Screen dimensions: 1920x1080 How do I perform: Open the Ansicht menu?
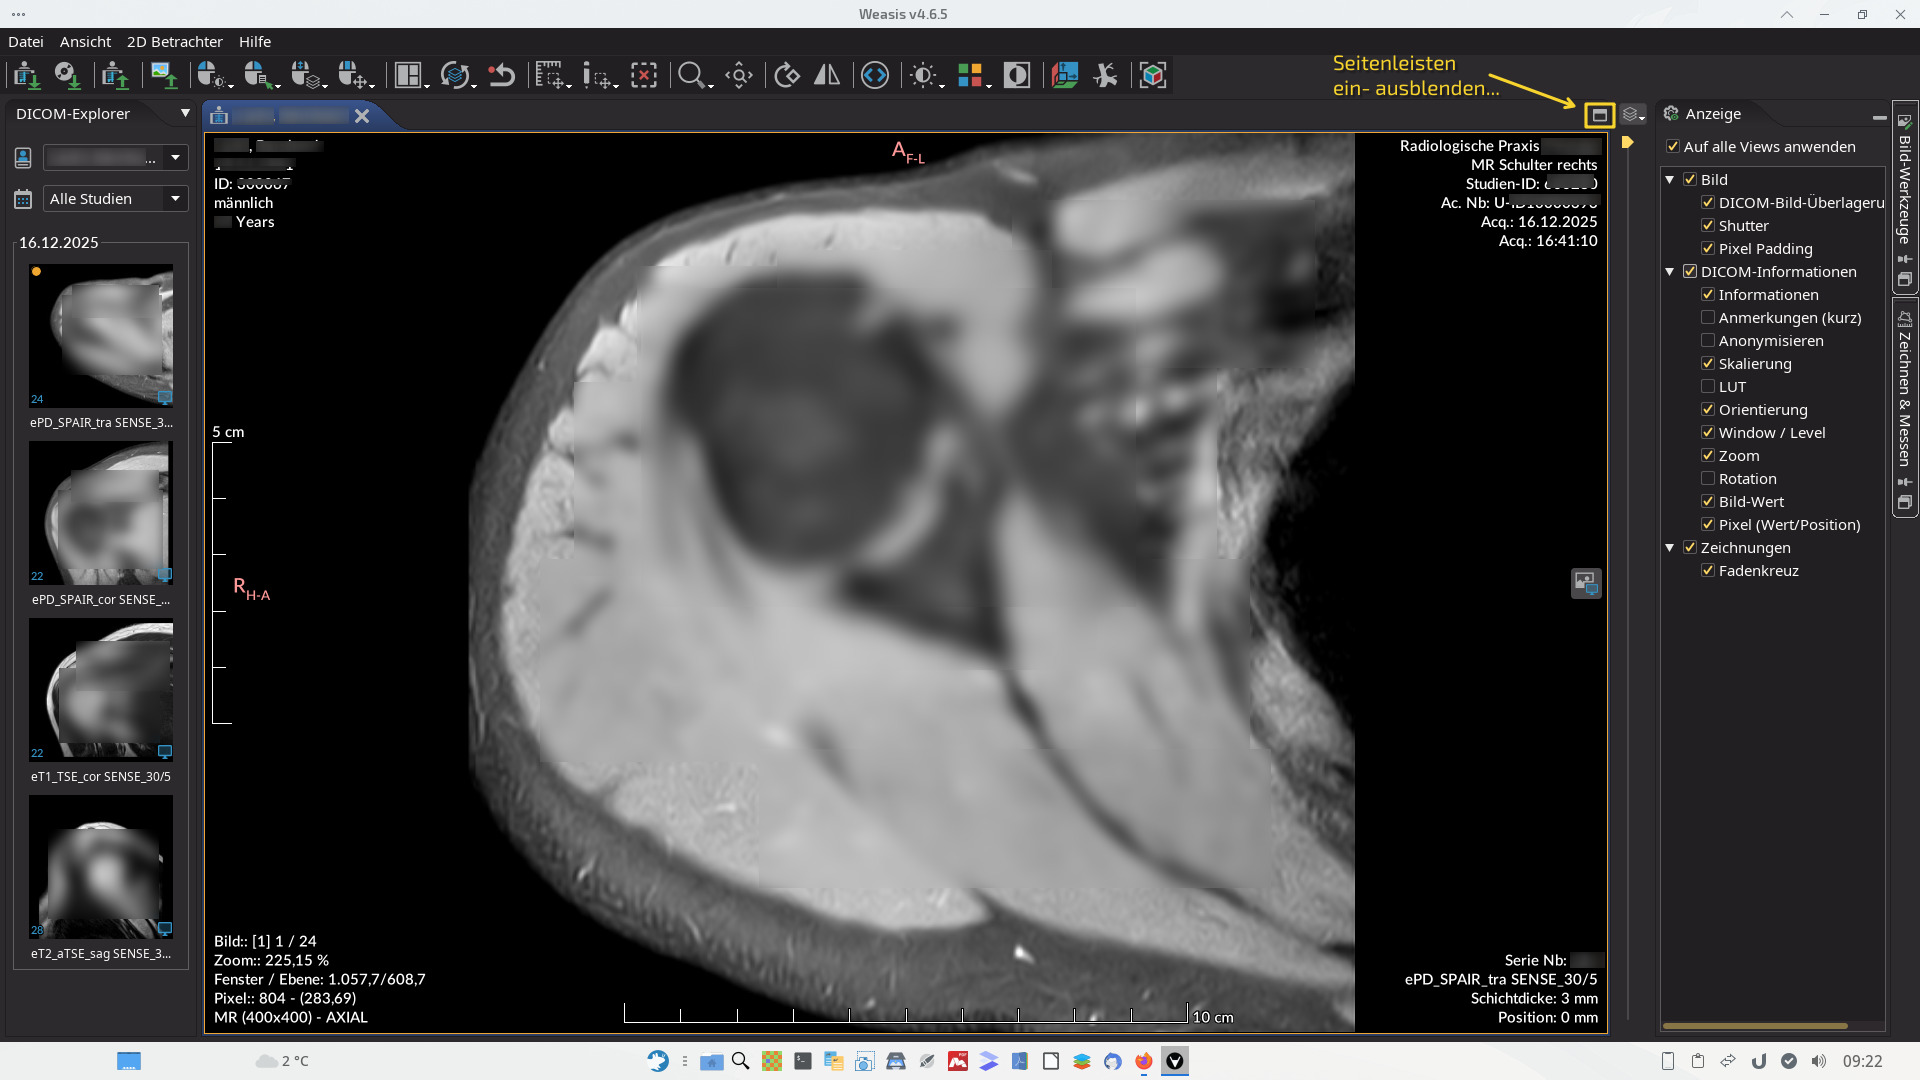[x=85, y=42]
